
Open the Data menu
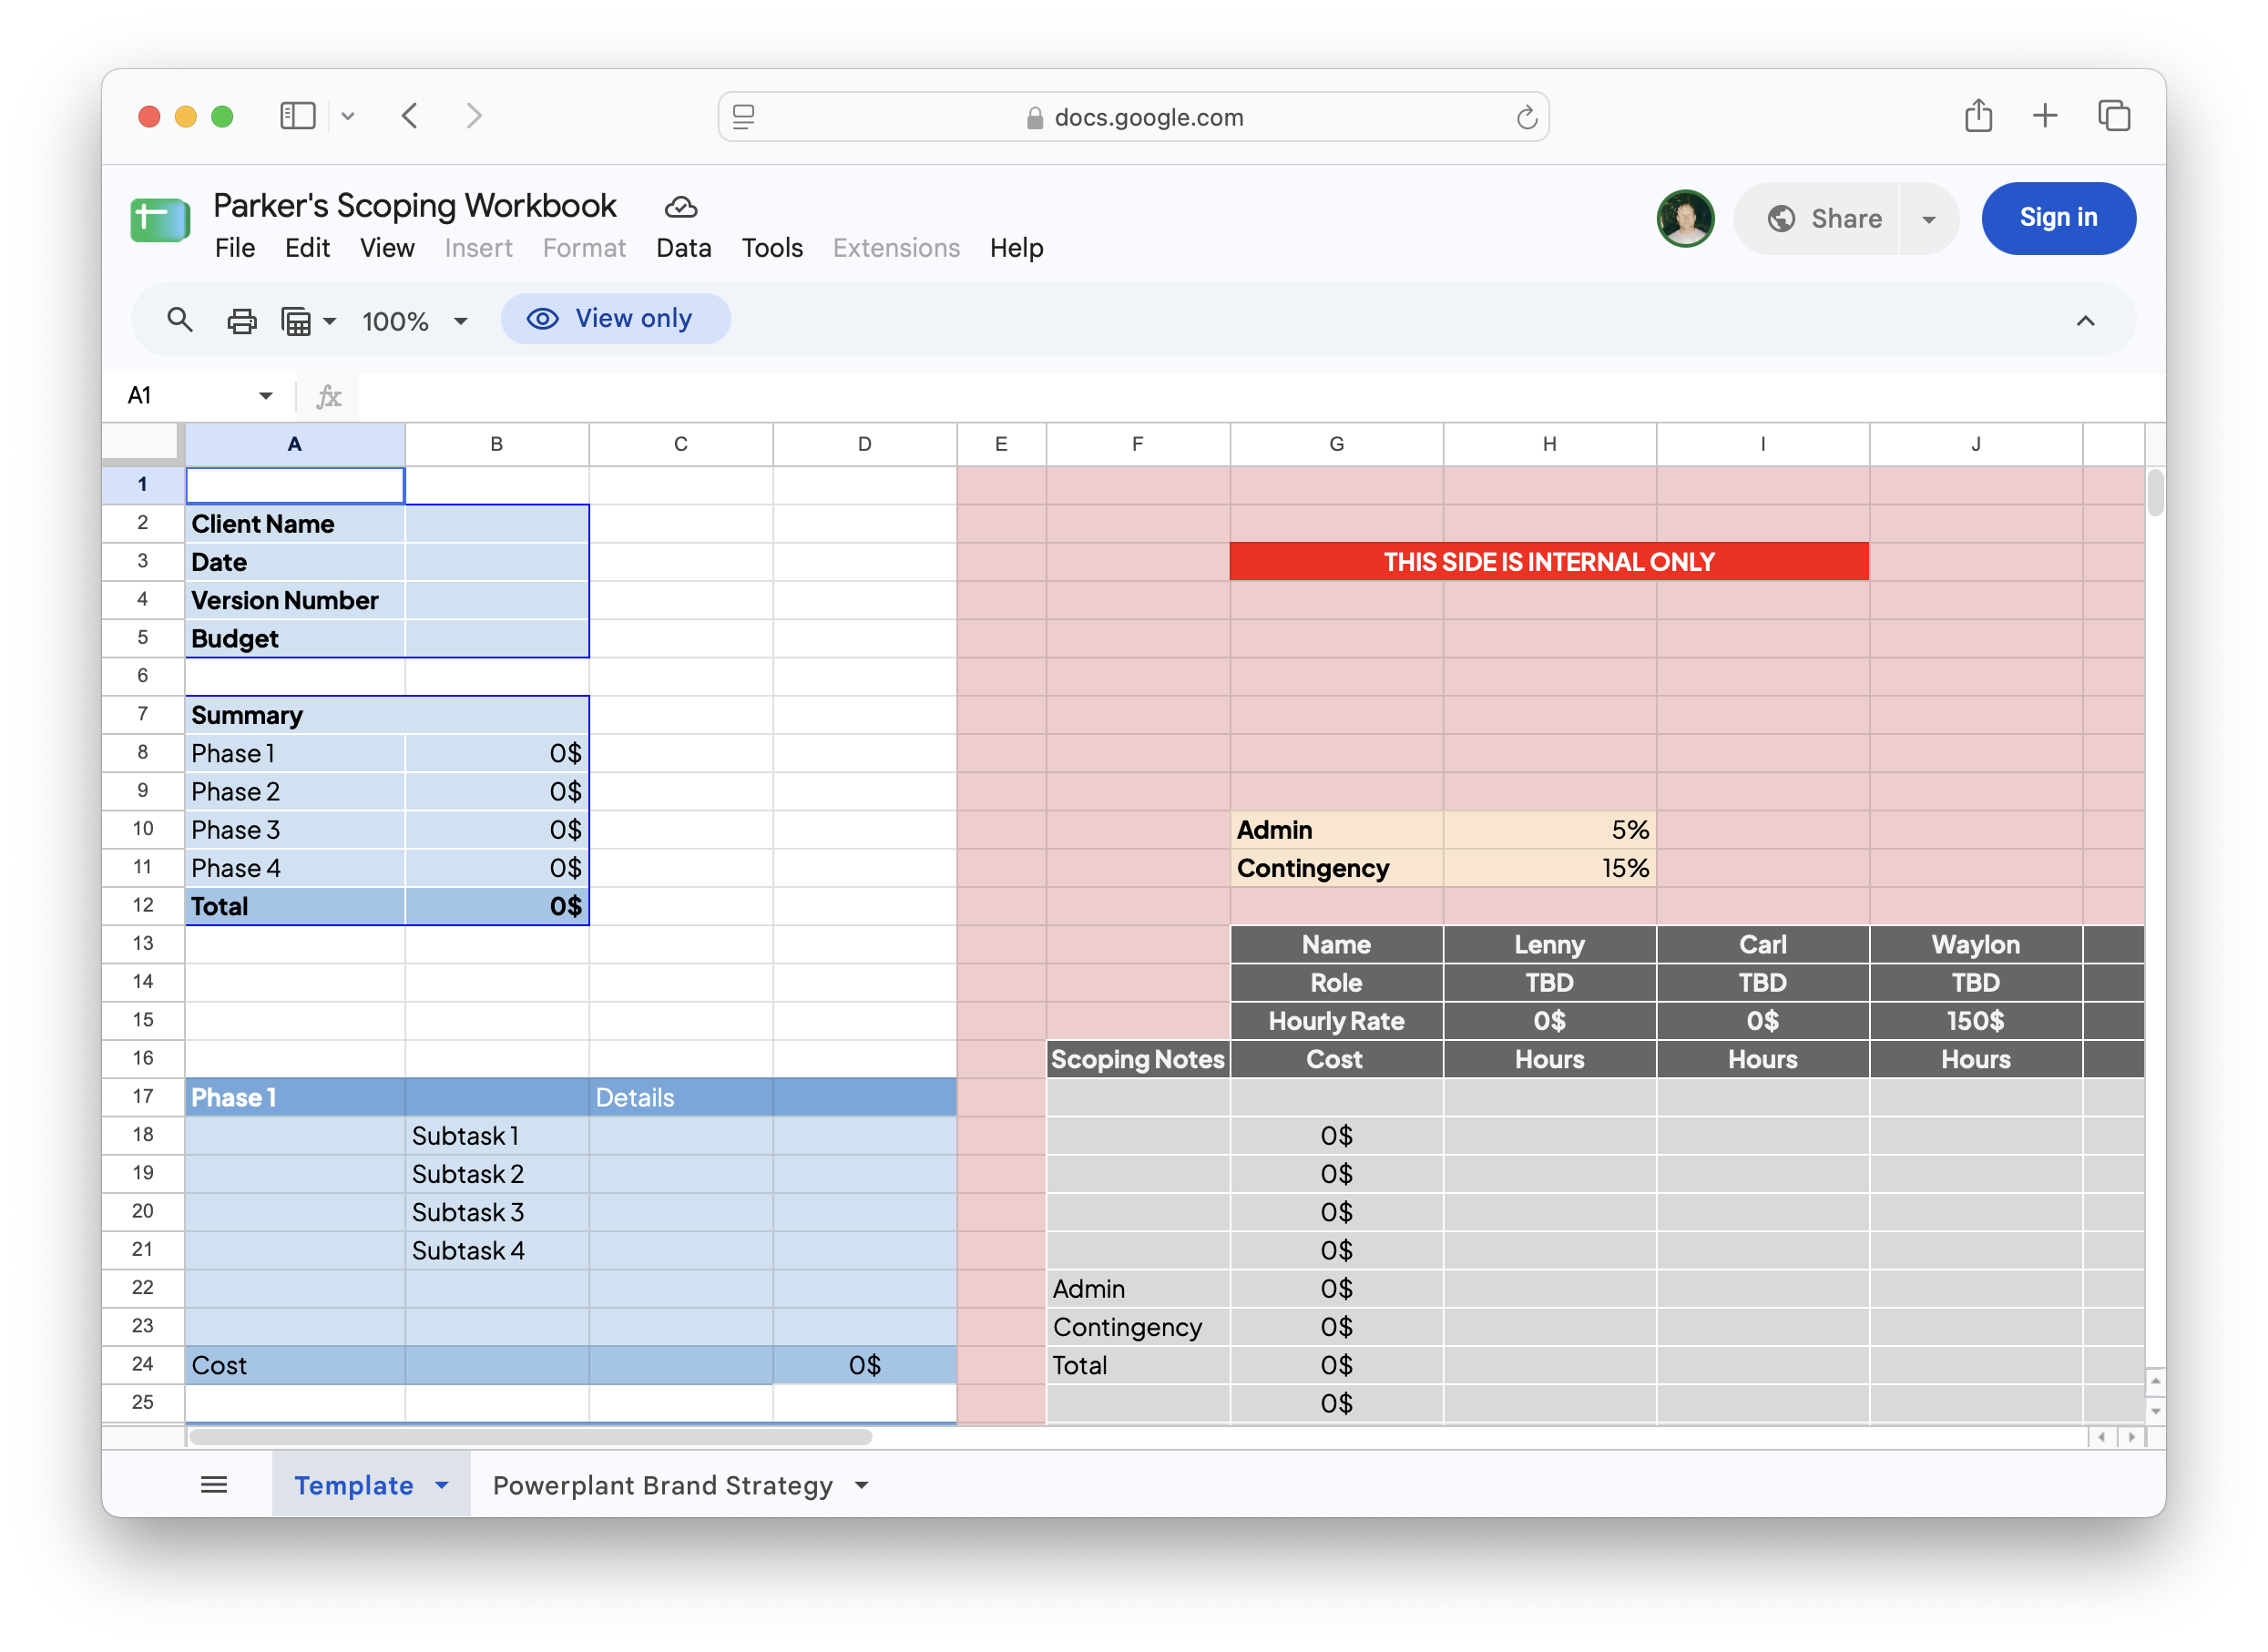pyautogui.click(x=684, y=248)
